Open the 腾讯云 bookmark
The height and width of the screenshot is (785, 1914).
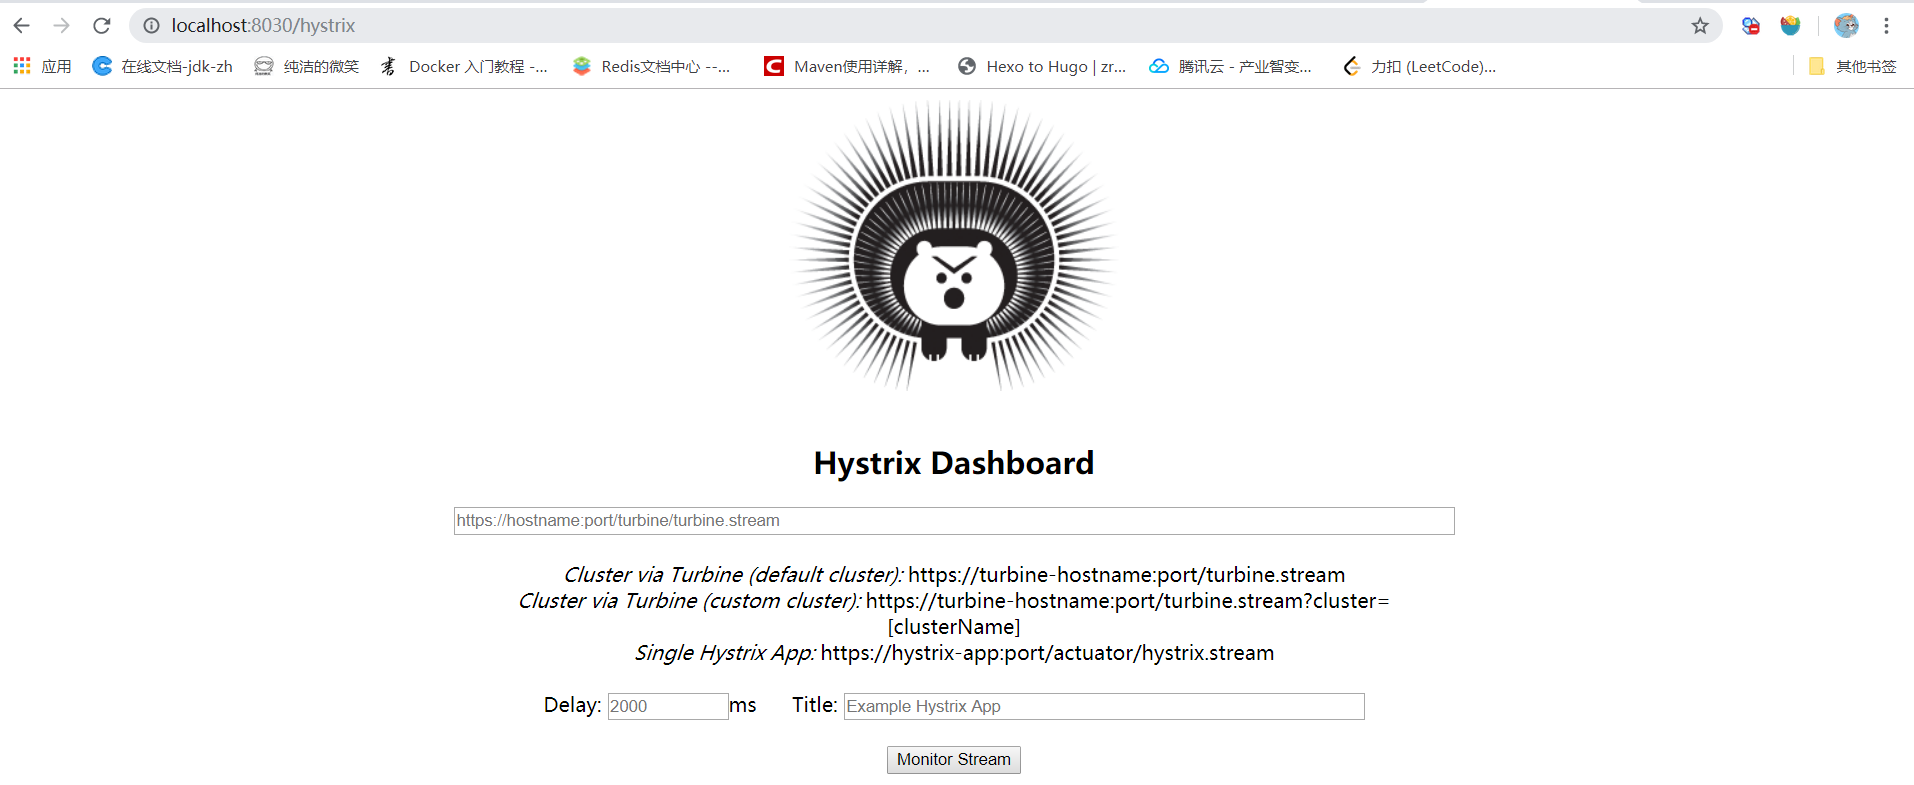tap(1230, 66)
